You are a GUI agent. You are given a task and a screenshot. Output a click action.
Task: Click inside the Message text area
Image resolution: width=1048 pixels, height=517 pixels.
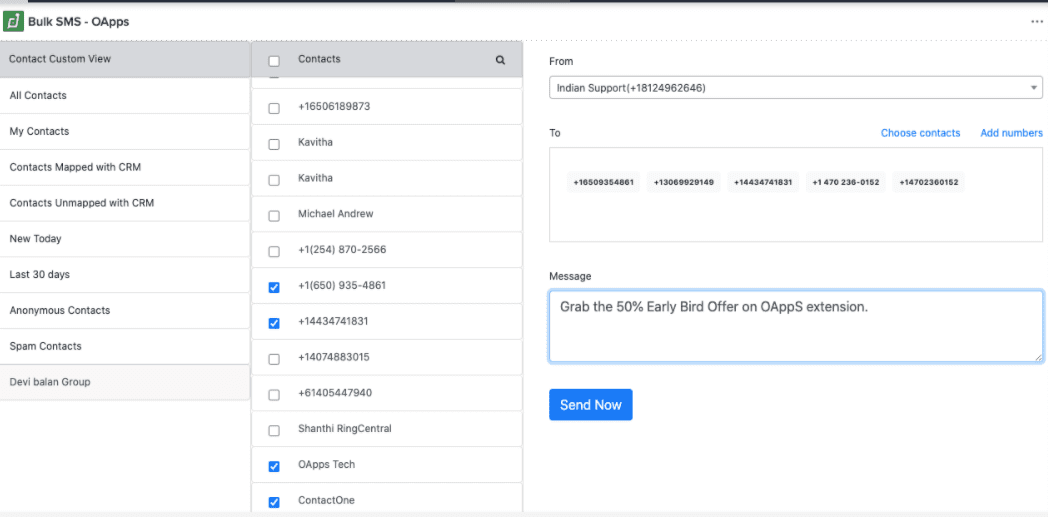pos(795,326)
